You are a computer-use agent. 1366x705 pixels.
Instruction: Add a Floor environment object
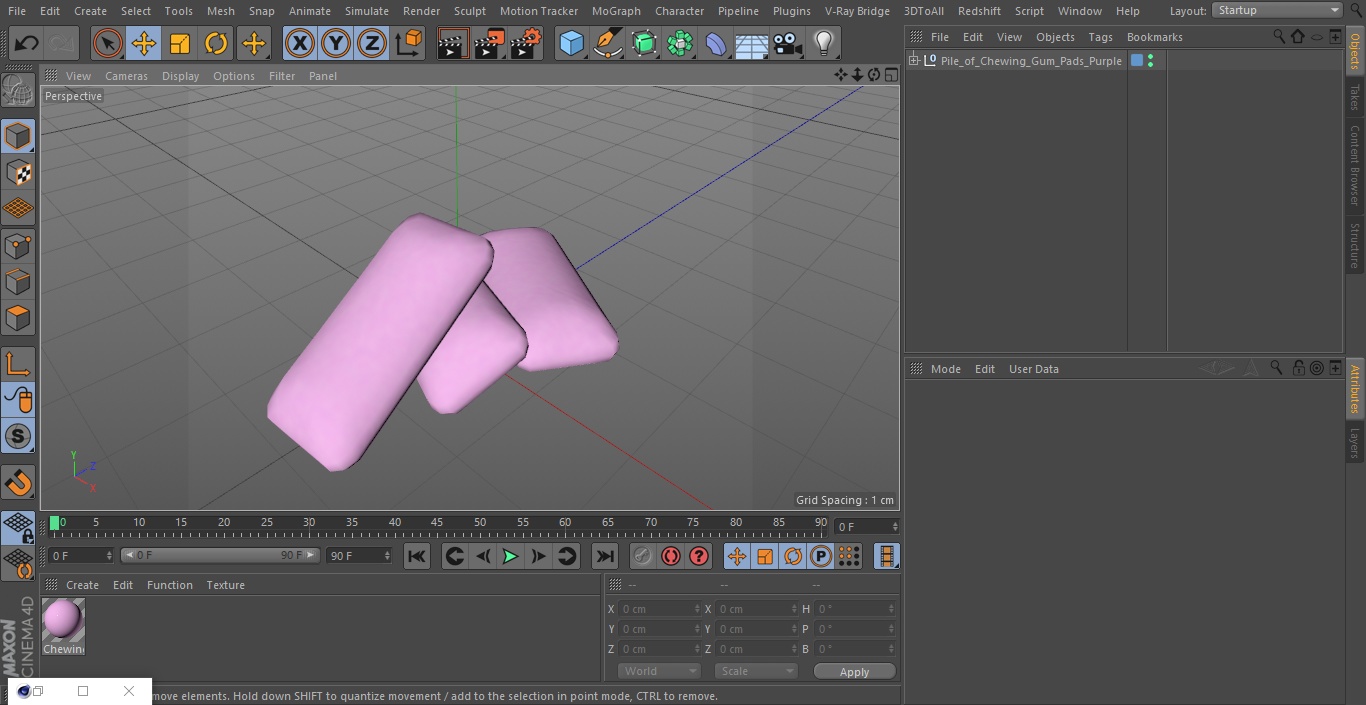[752, 44]
